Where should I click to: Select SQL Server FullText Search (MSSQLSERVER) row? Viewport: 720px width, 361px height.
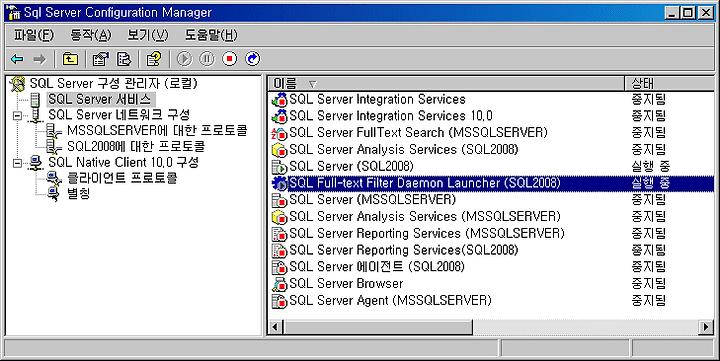pyautogui.click(x=492, y=133)
